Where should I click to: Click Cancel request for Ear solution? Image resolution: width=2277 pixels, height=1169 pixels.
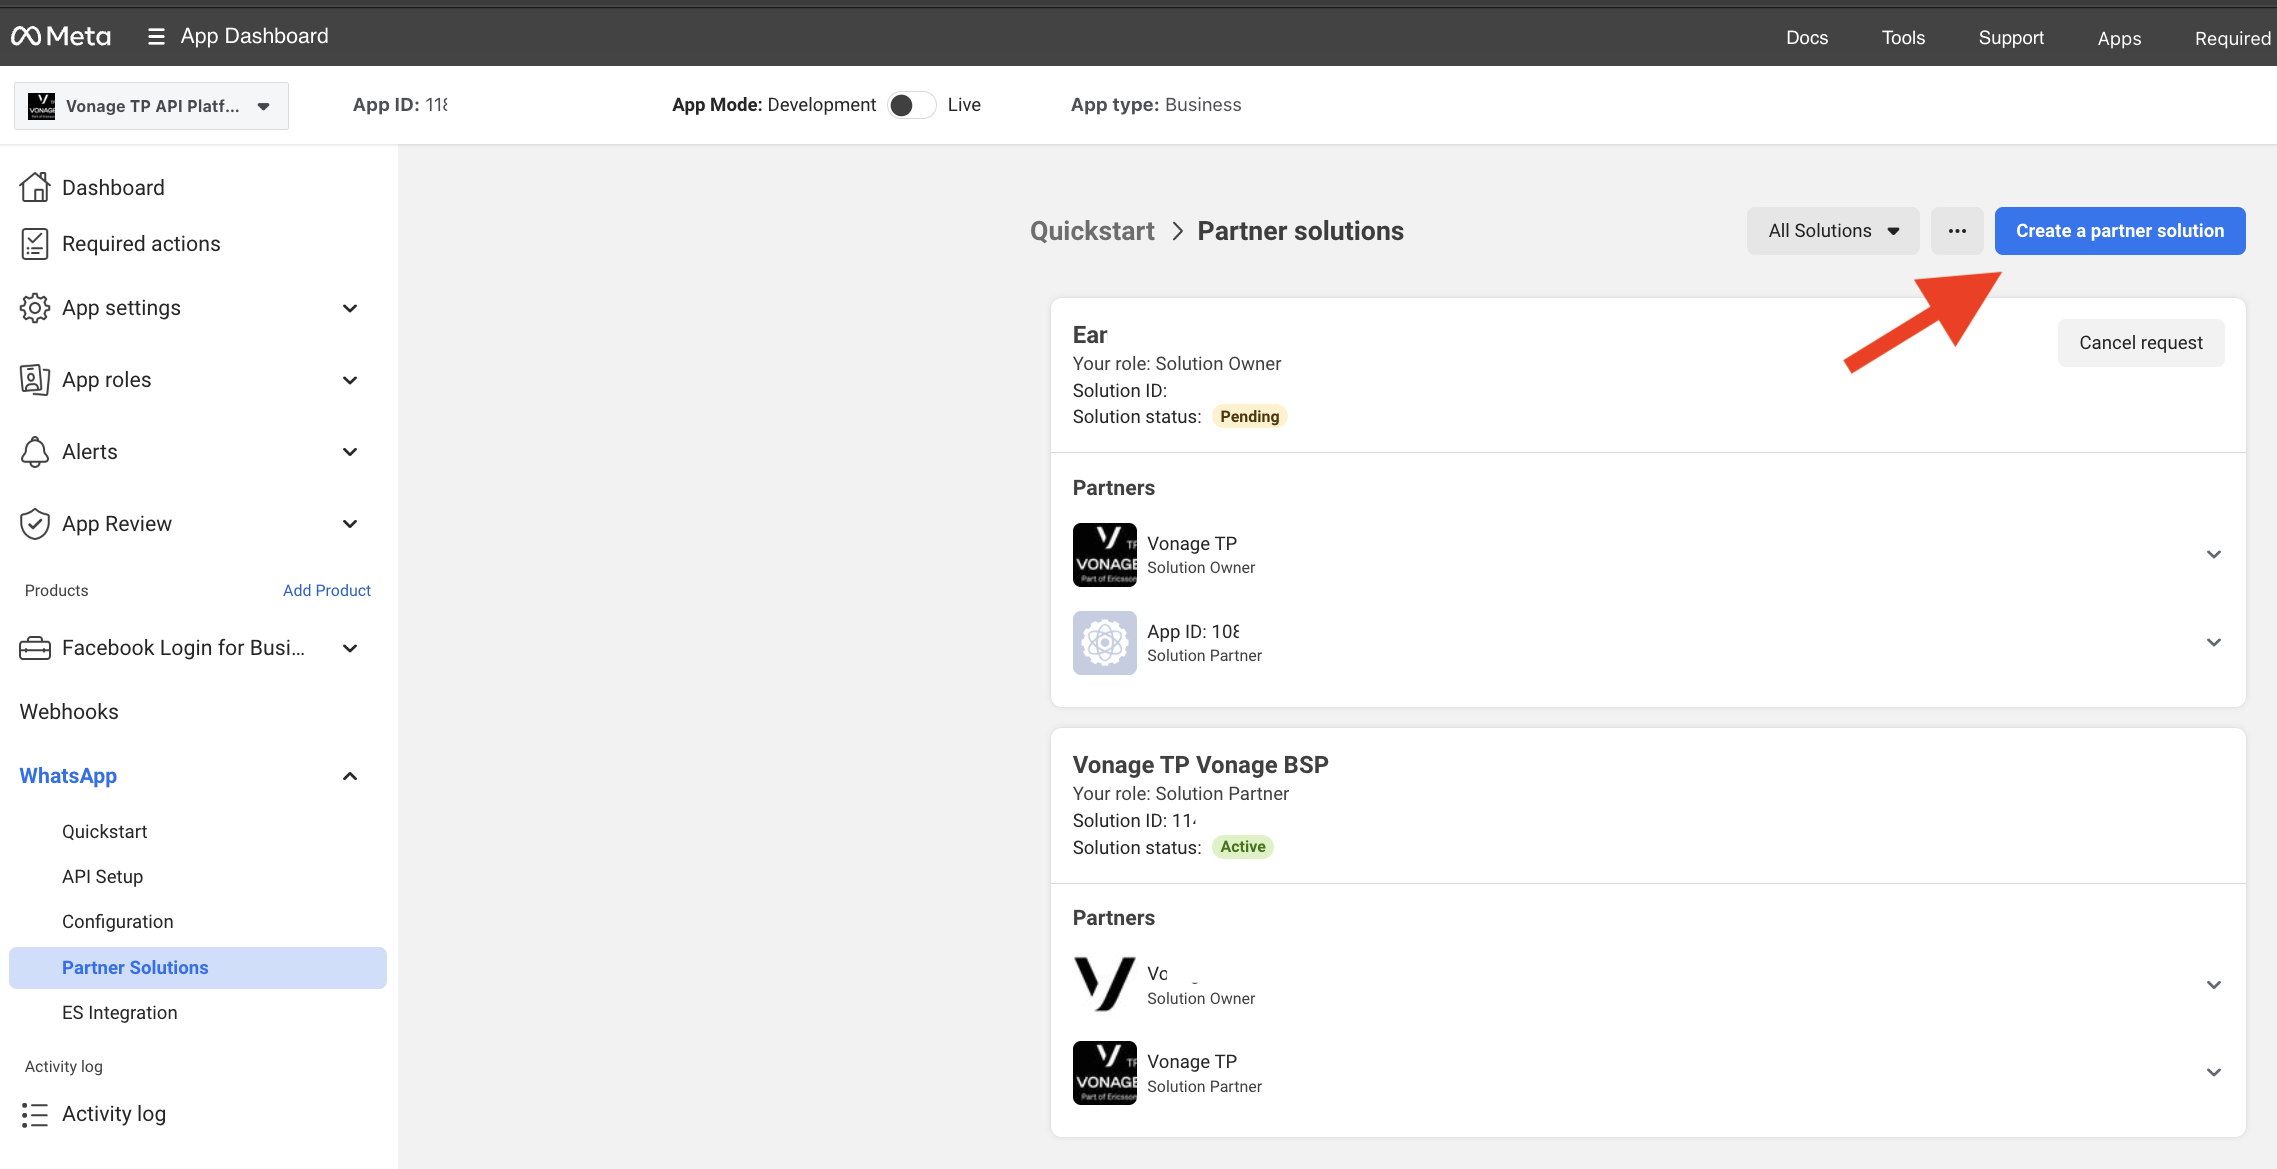point(2141,343)
